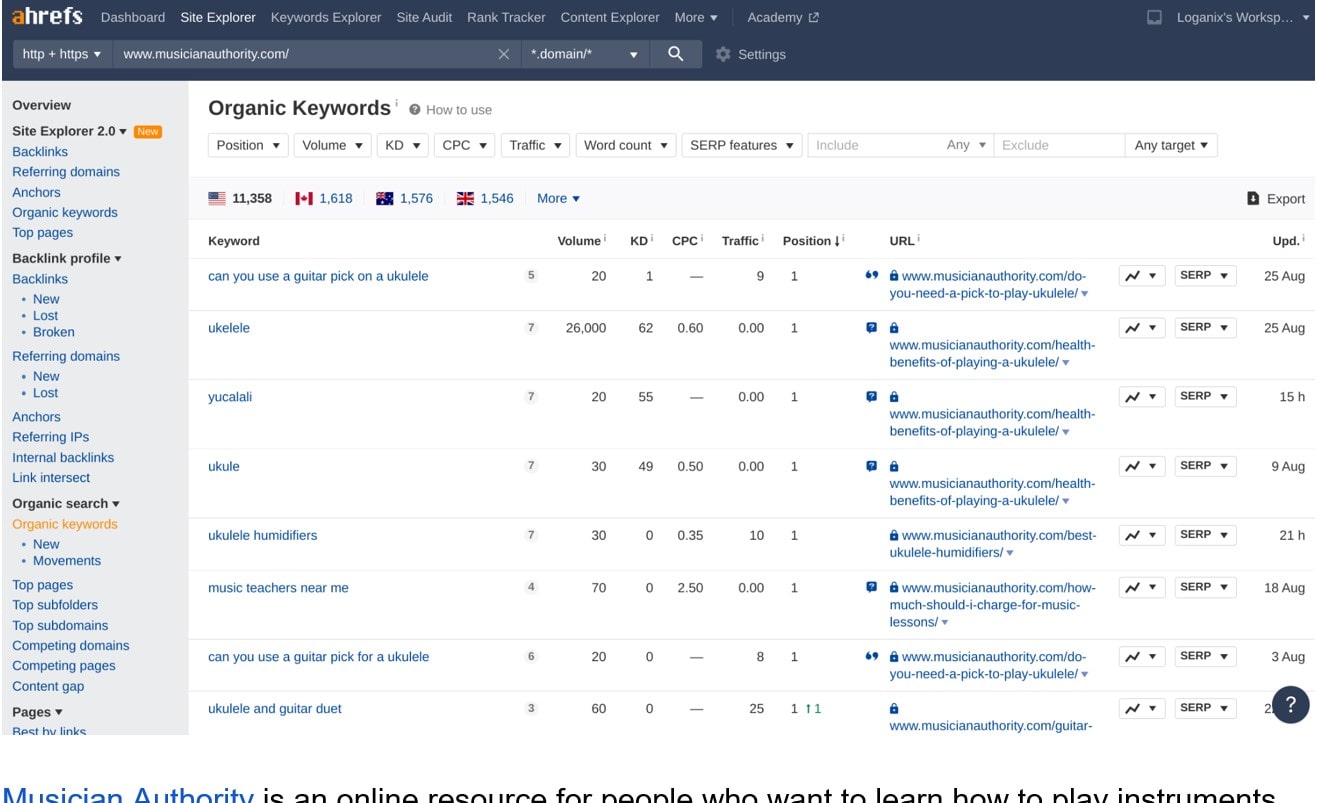Open Dashboard in top navigation
This screenshot has width=1317, height=803.
(133, 17)
